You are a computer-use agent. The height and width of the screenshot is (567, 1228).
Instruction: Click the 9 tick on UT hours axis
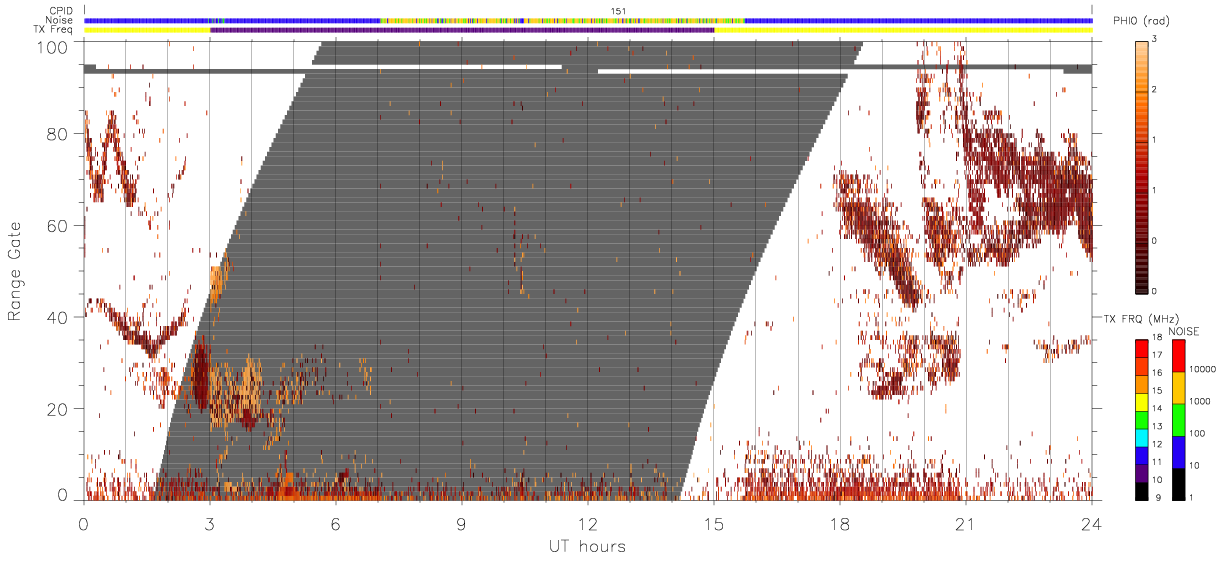coord(462,524)
